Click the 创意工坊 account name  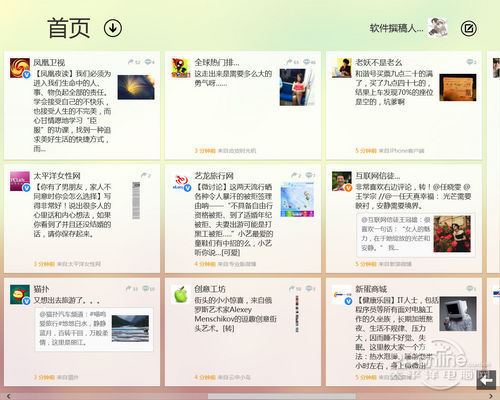210,289
